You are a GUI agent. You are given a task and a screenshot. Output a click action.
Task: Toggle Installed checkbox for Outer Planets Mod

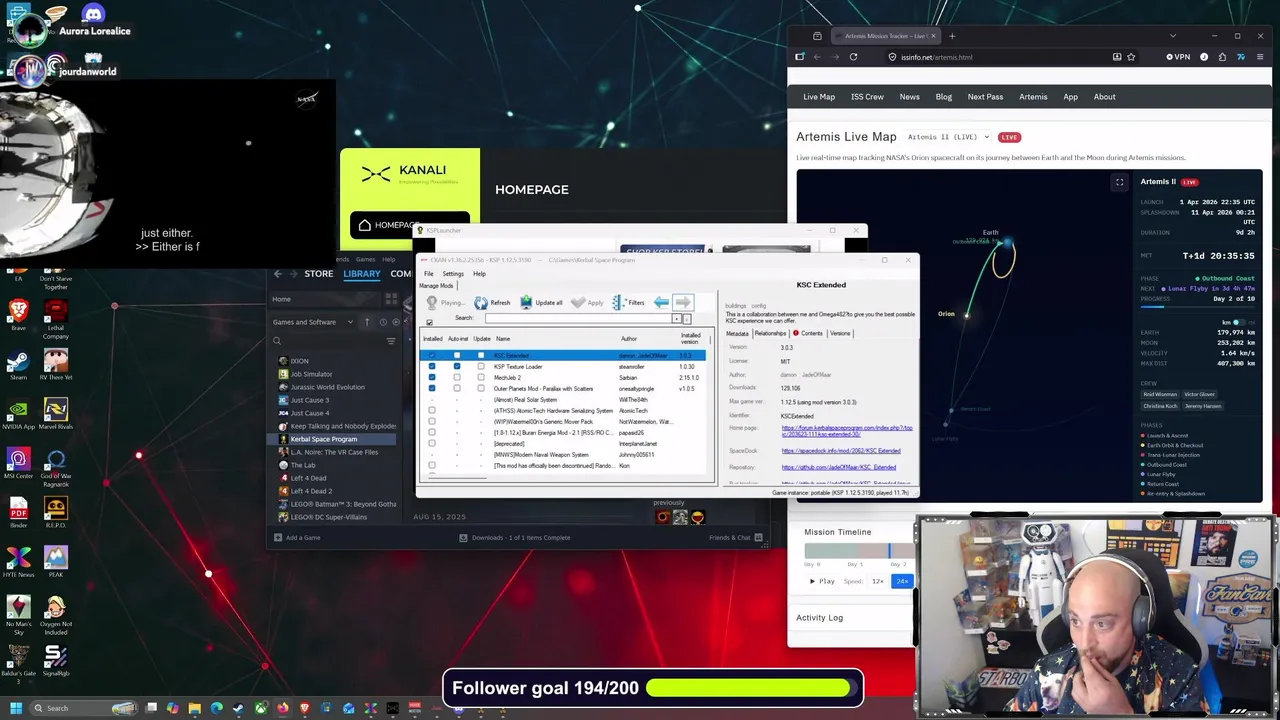click(x=432, y=389)
